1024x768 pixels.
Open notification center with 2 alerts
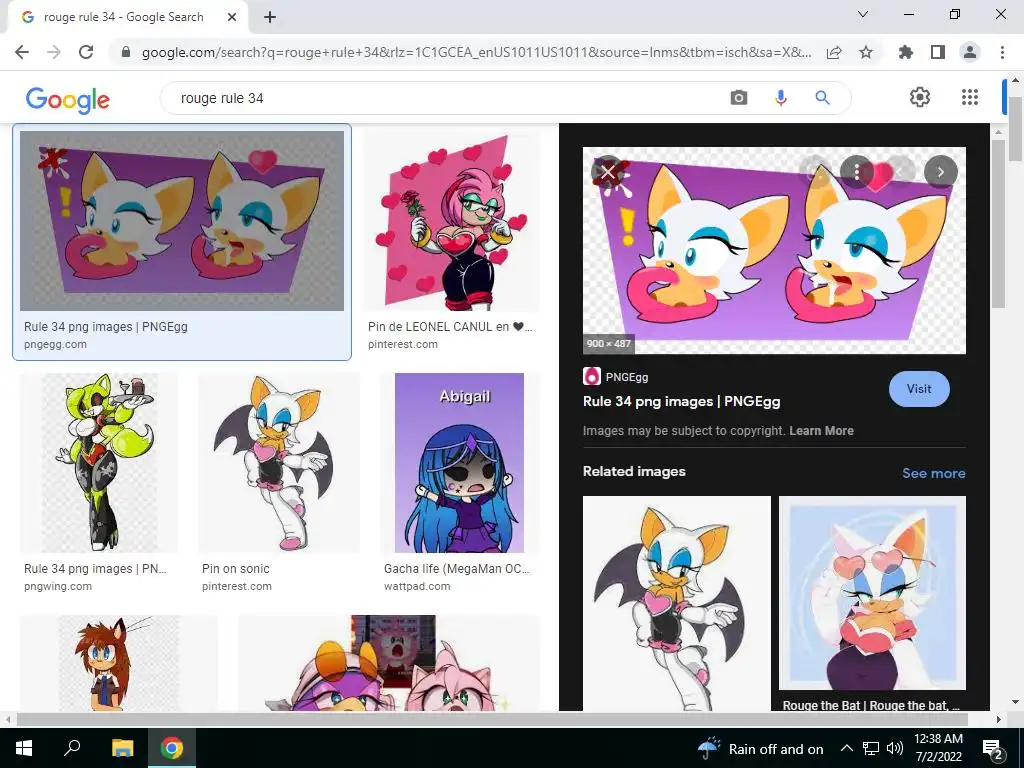click(x=993, y=749)
